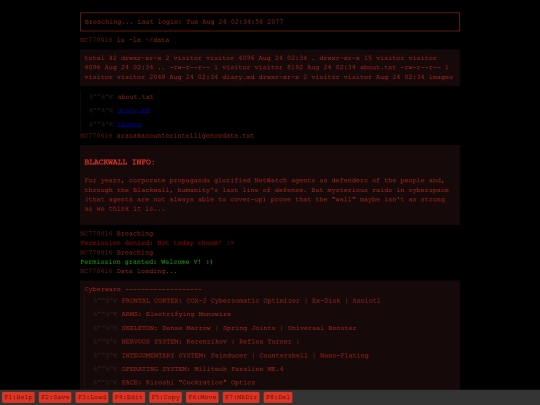Image resolution: width=540 pixels, height=405 pixels.
Task: Click the Cyberware section header
Action: point(143,289)
